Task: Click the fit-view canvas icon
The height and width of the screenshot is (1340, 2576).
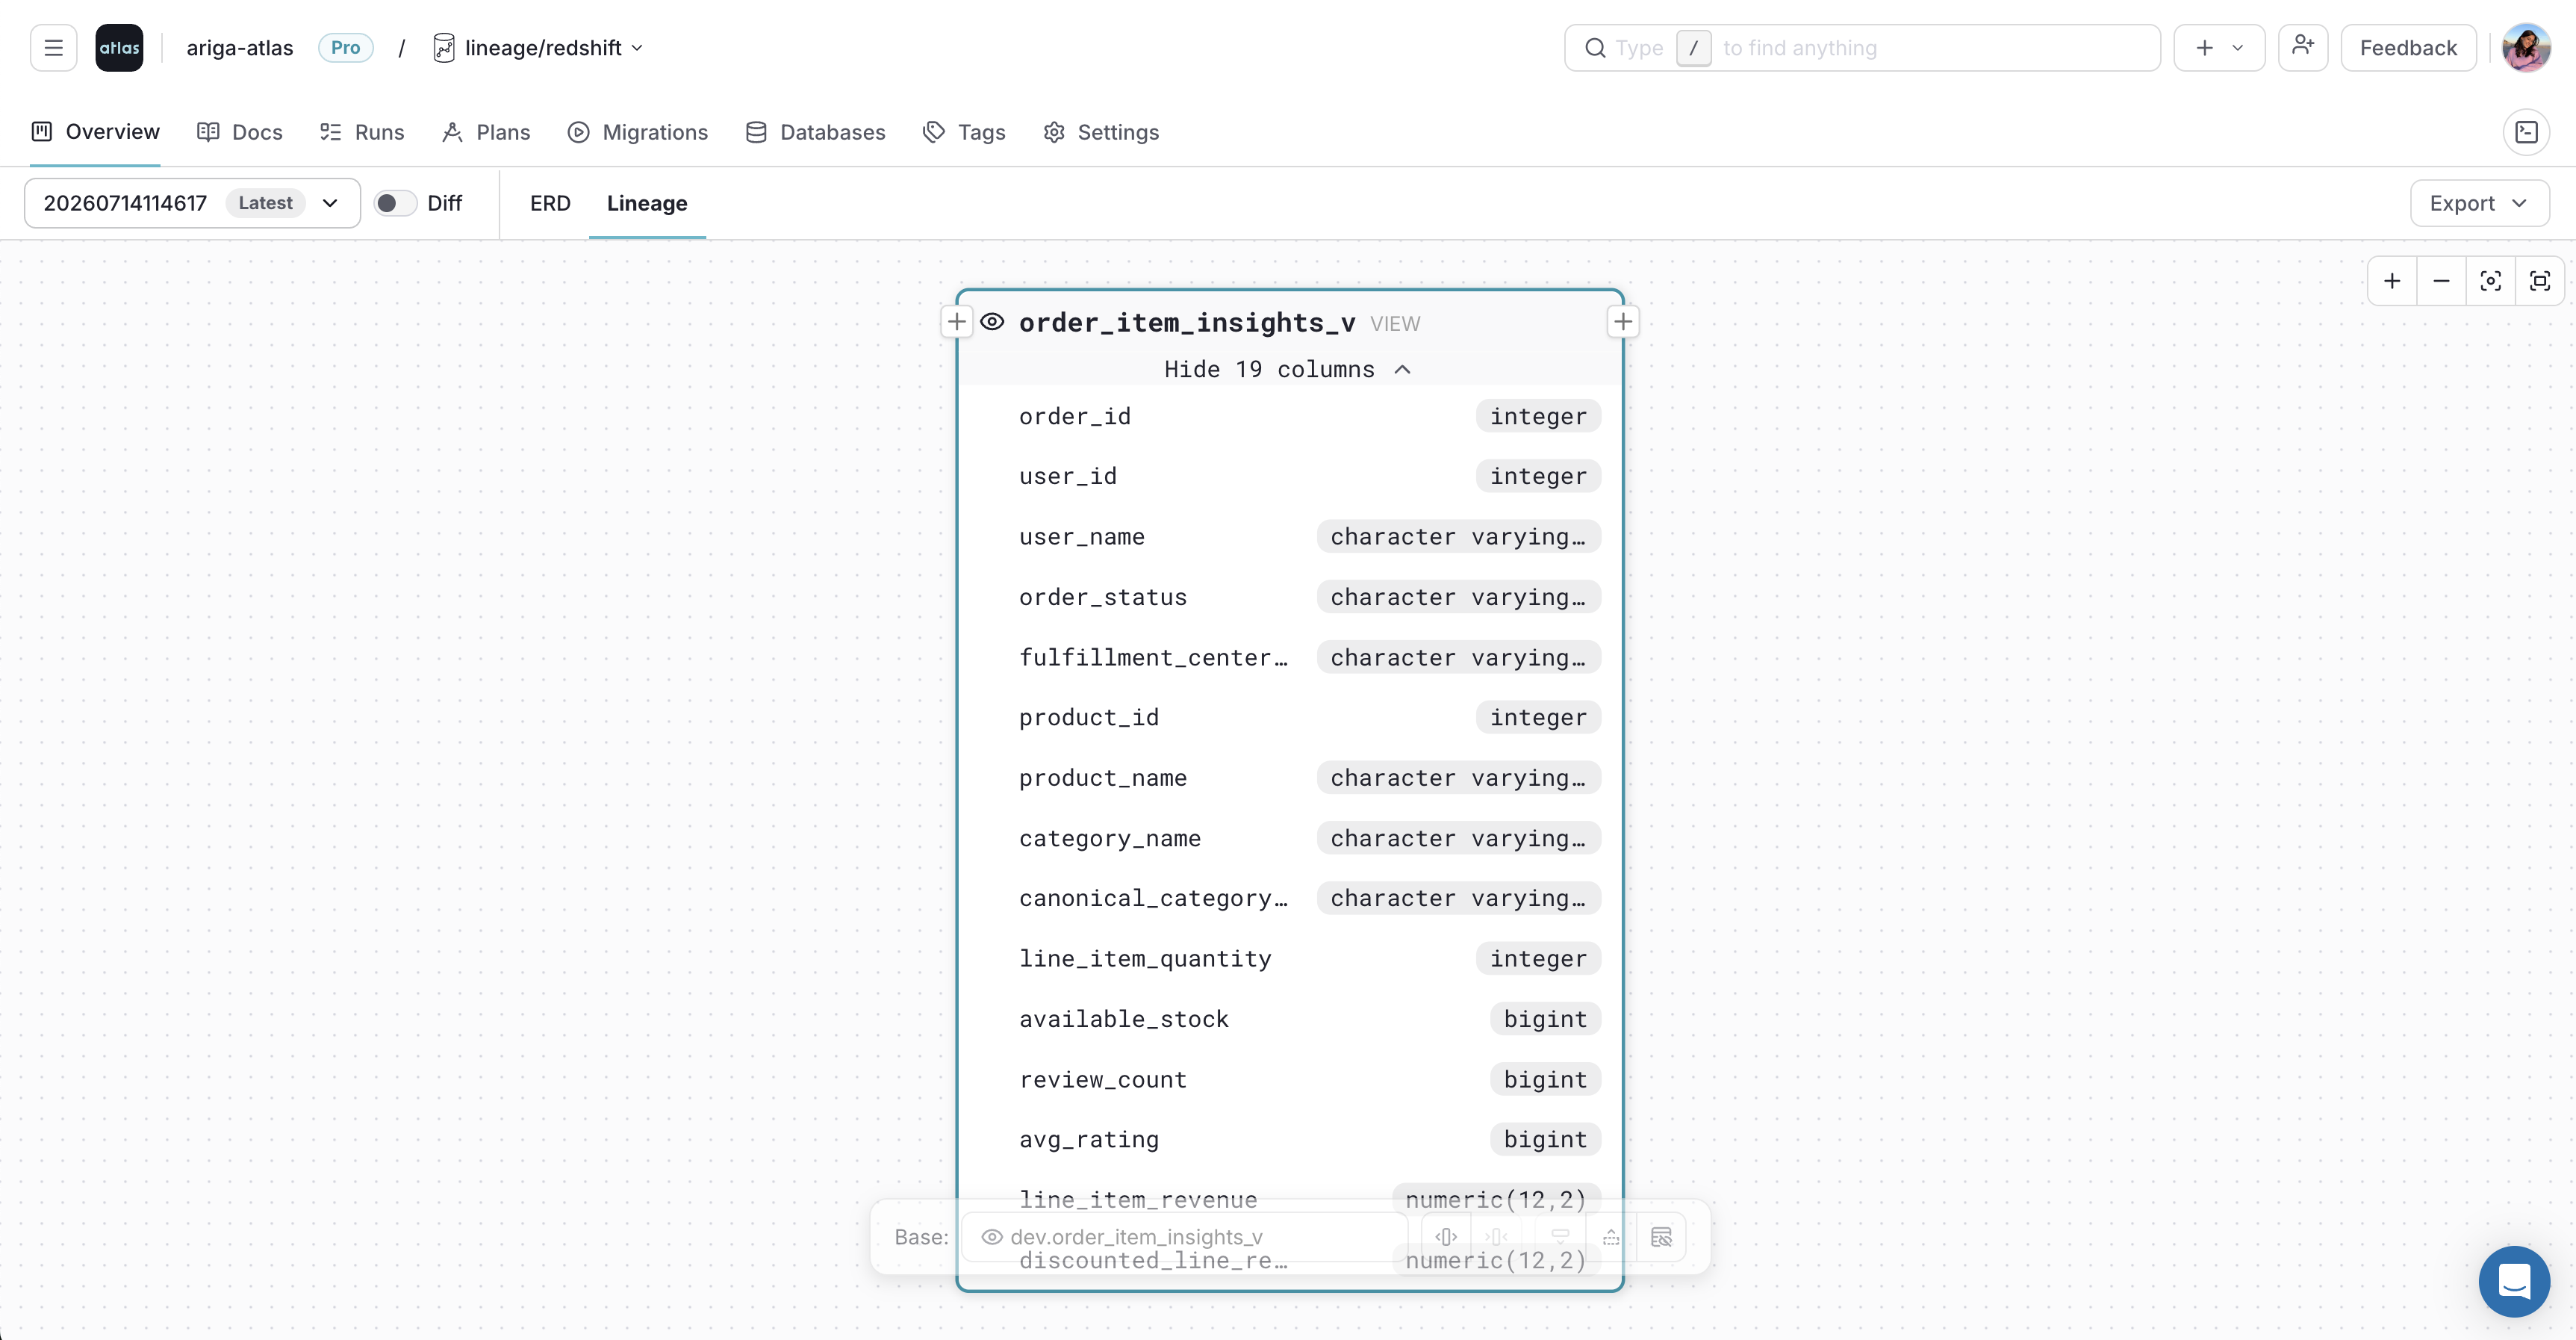Action: click(2540, 281)
